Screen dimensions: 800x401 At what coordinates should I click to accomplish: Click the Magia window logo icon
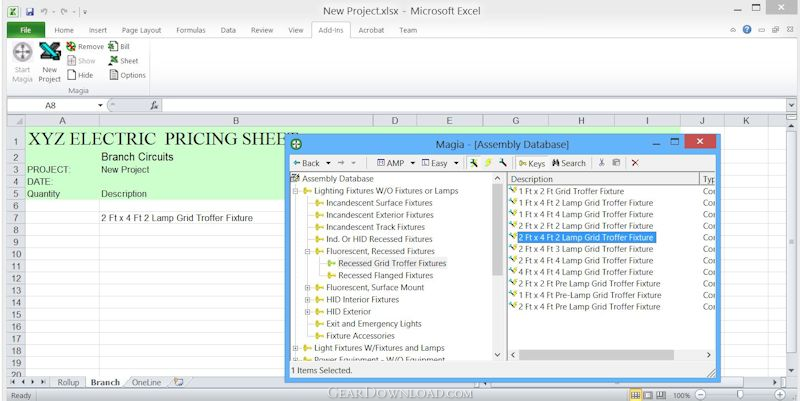pos(296,144)
